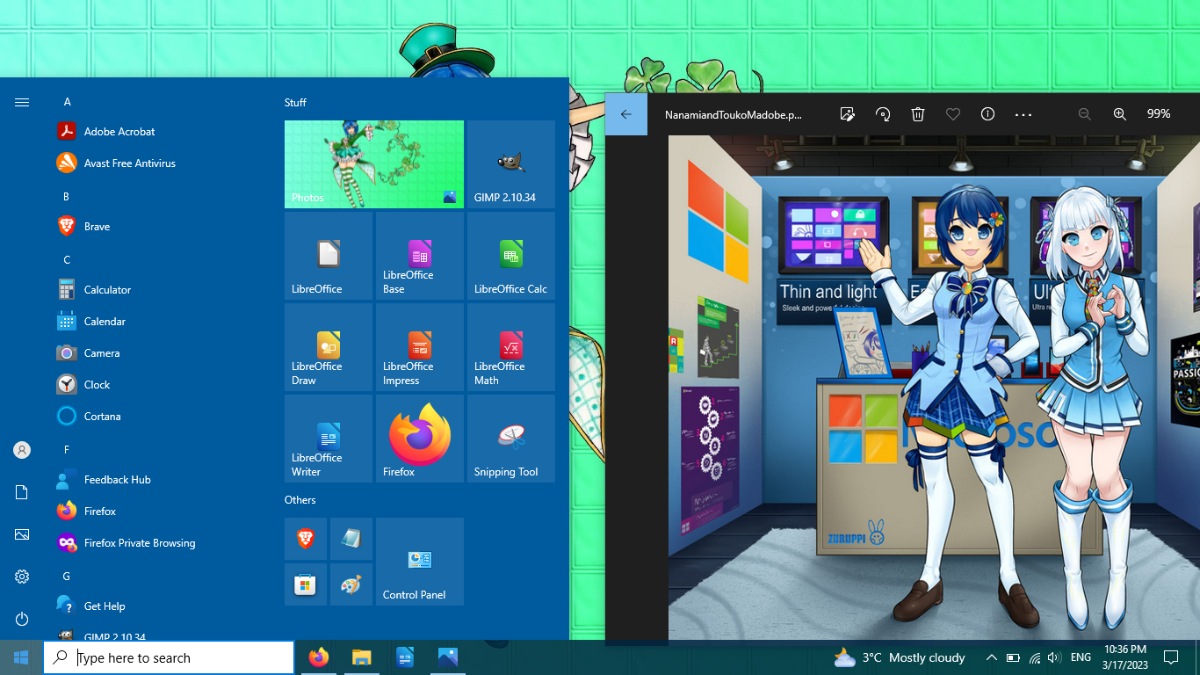The height and width of the screenshot is (675, 1200).
Task: Launch the LibreOffice Calc tile
Action: (x=511, y=256)
